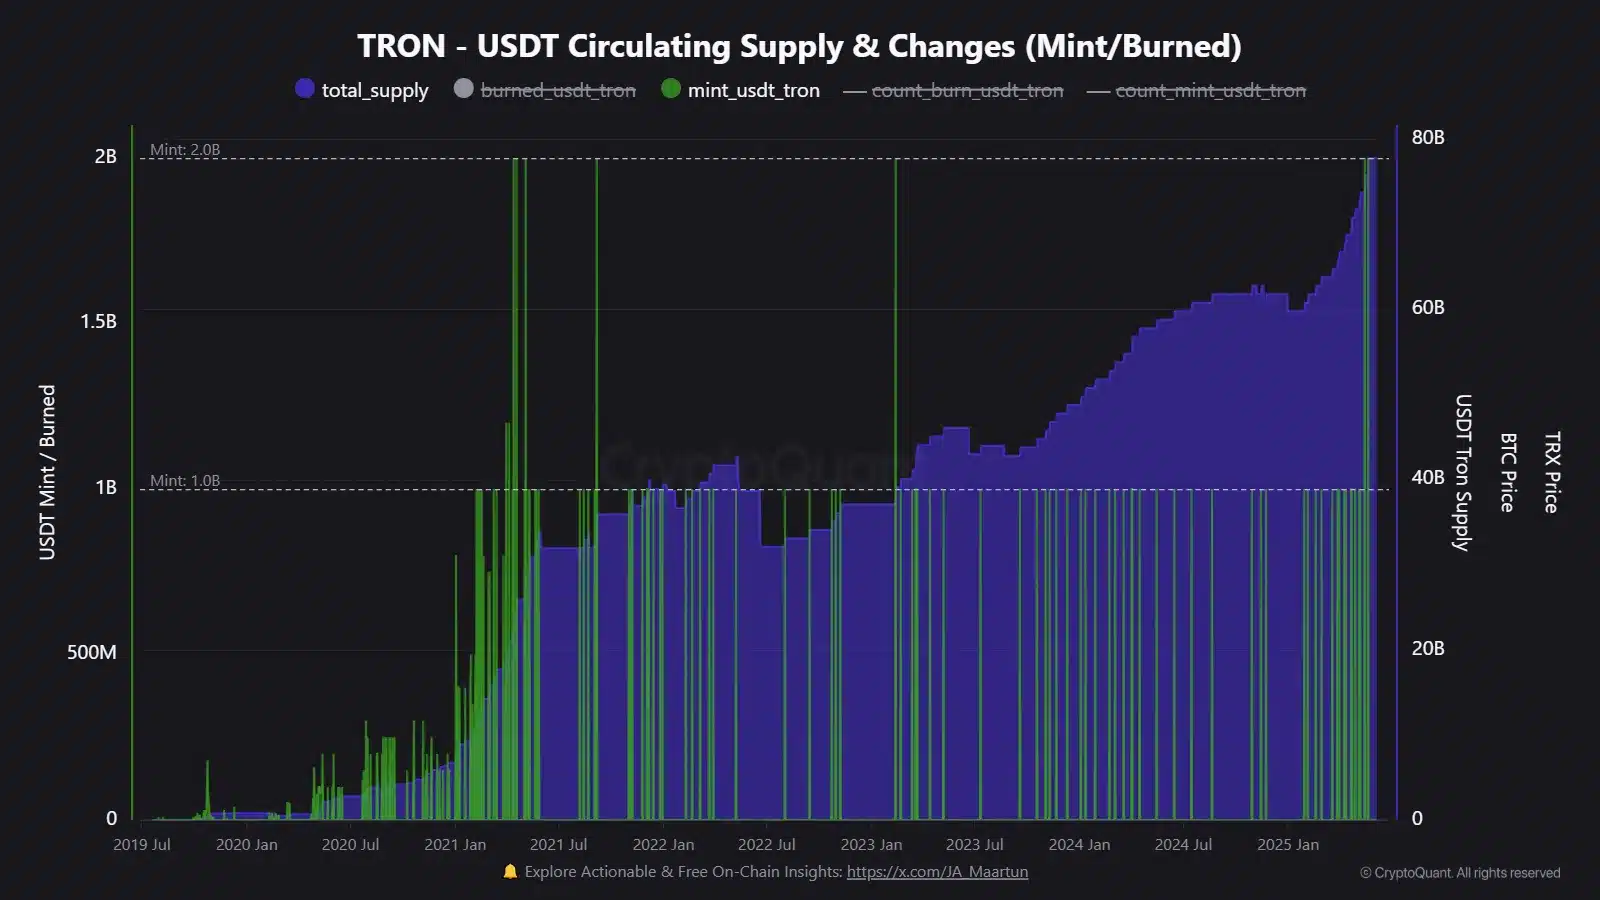Click the 1.5B left axis label
This screenshot has height=900, width=1600.
click(99, 321)
